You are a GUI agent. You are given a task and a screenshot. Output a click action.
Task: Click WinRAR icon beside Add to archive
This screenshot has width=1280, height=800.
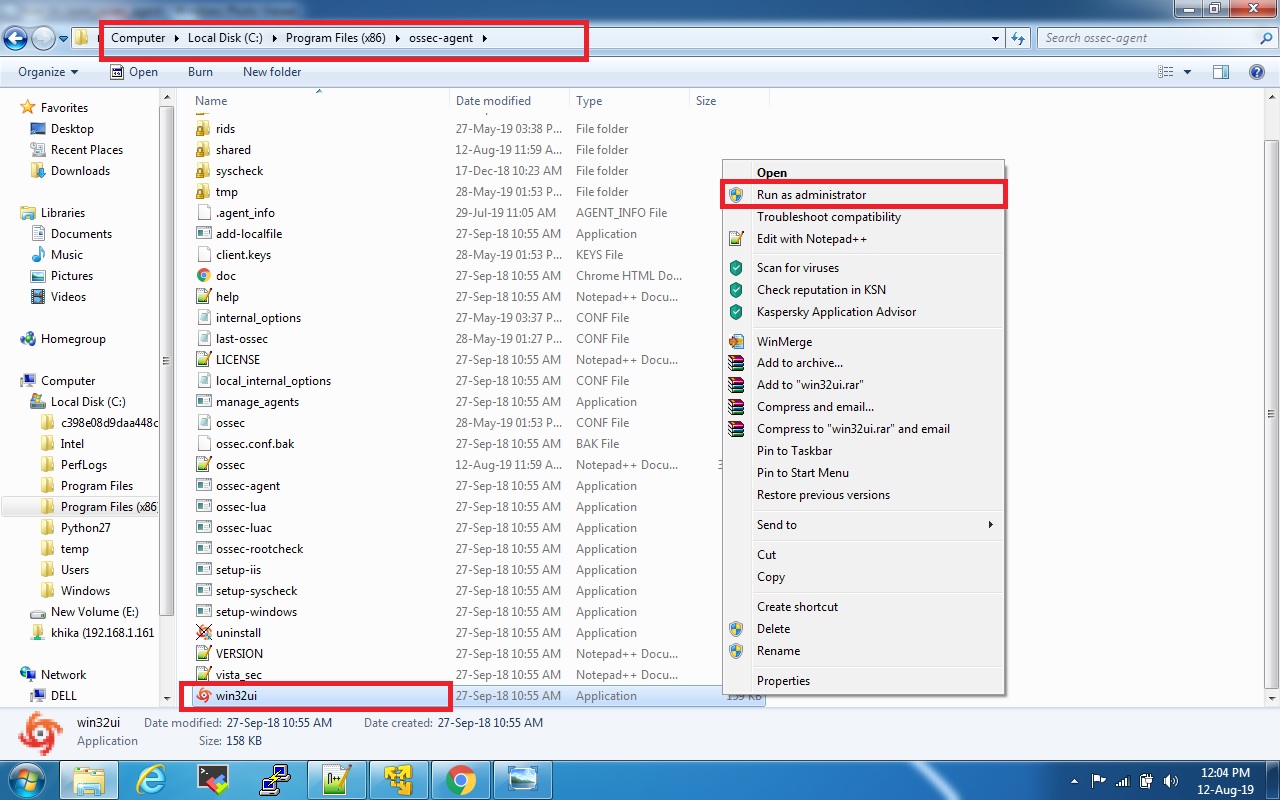[736, 363]
